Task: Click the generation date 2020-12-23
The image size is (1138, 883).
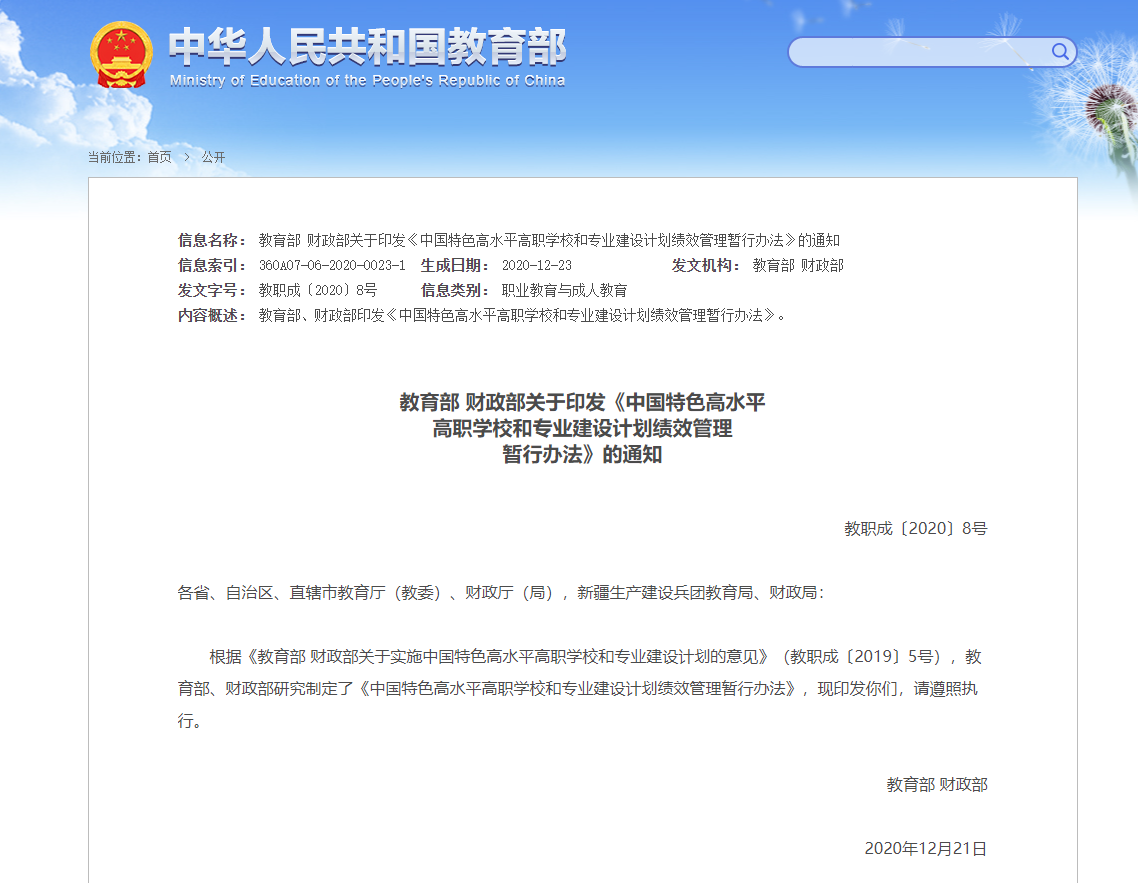Action: click(x=536, y=266)
